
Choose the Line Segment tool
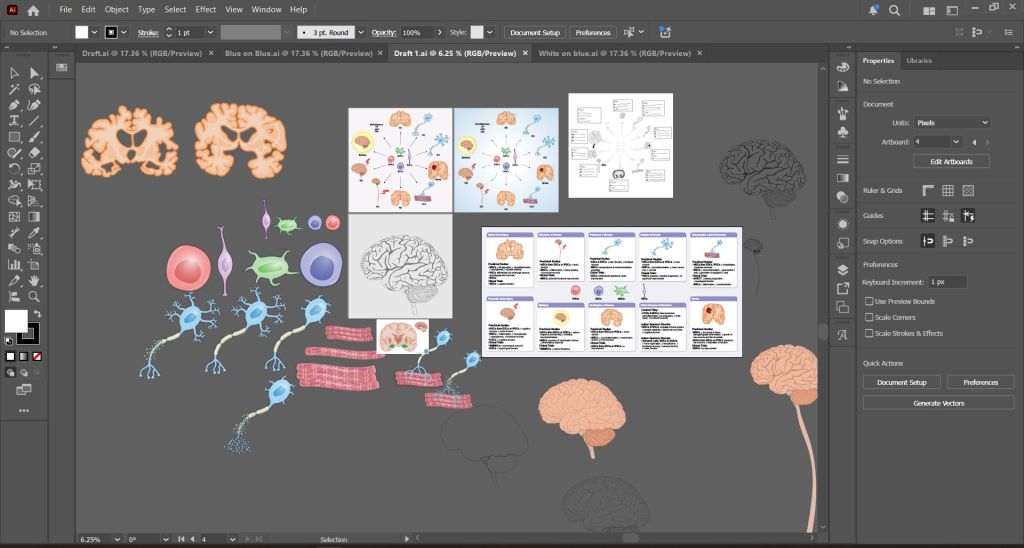coord(35,121)
